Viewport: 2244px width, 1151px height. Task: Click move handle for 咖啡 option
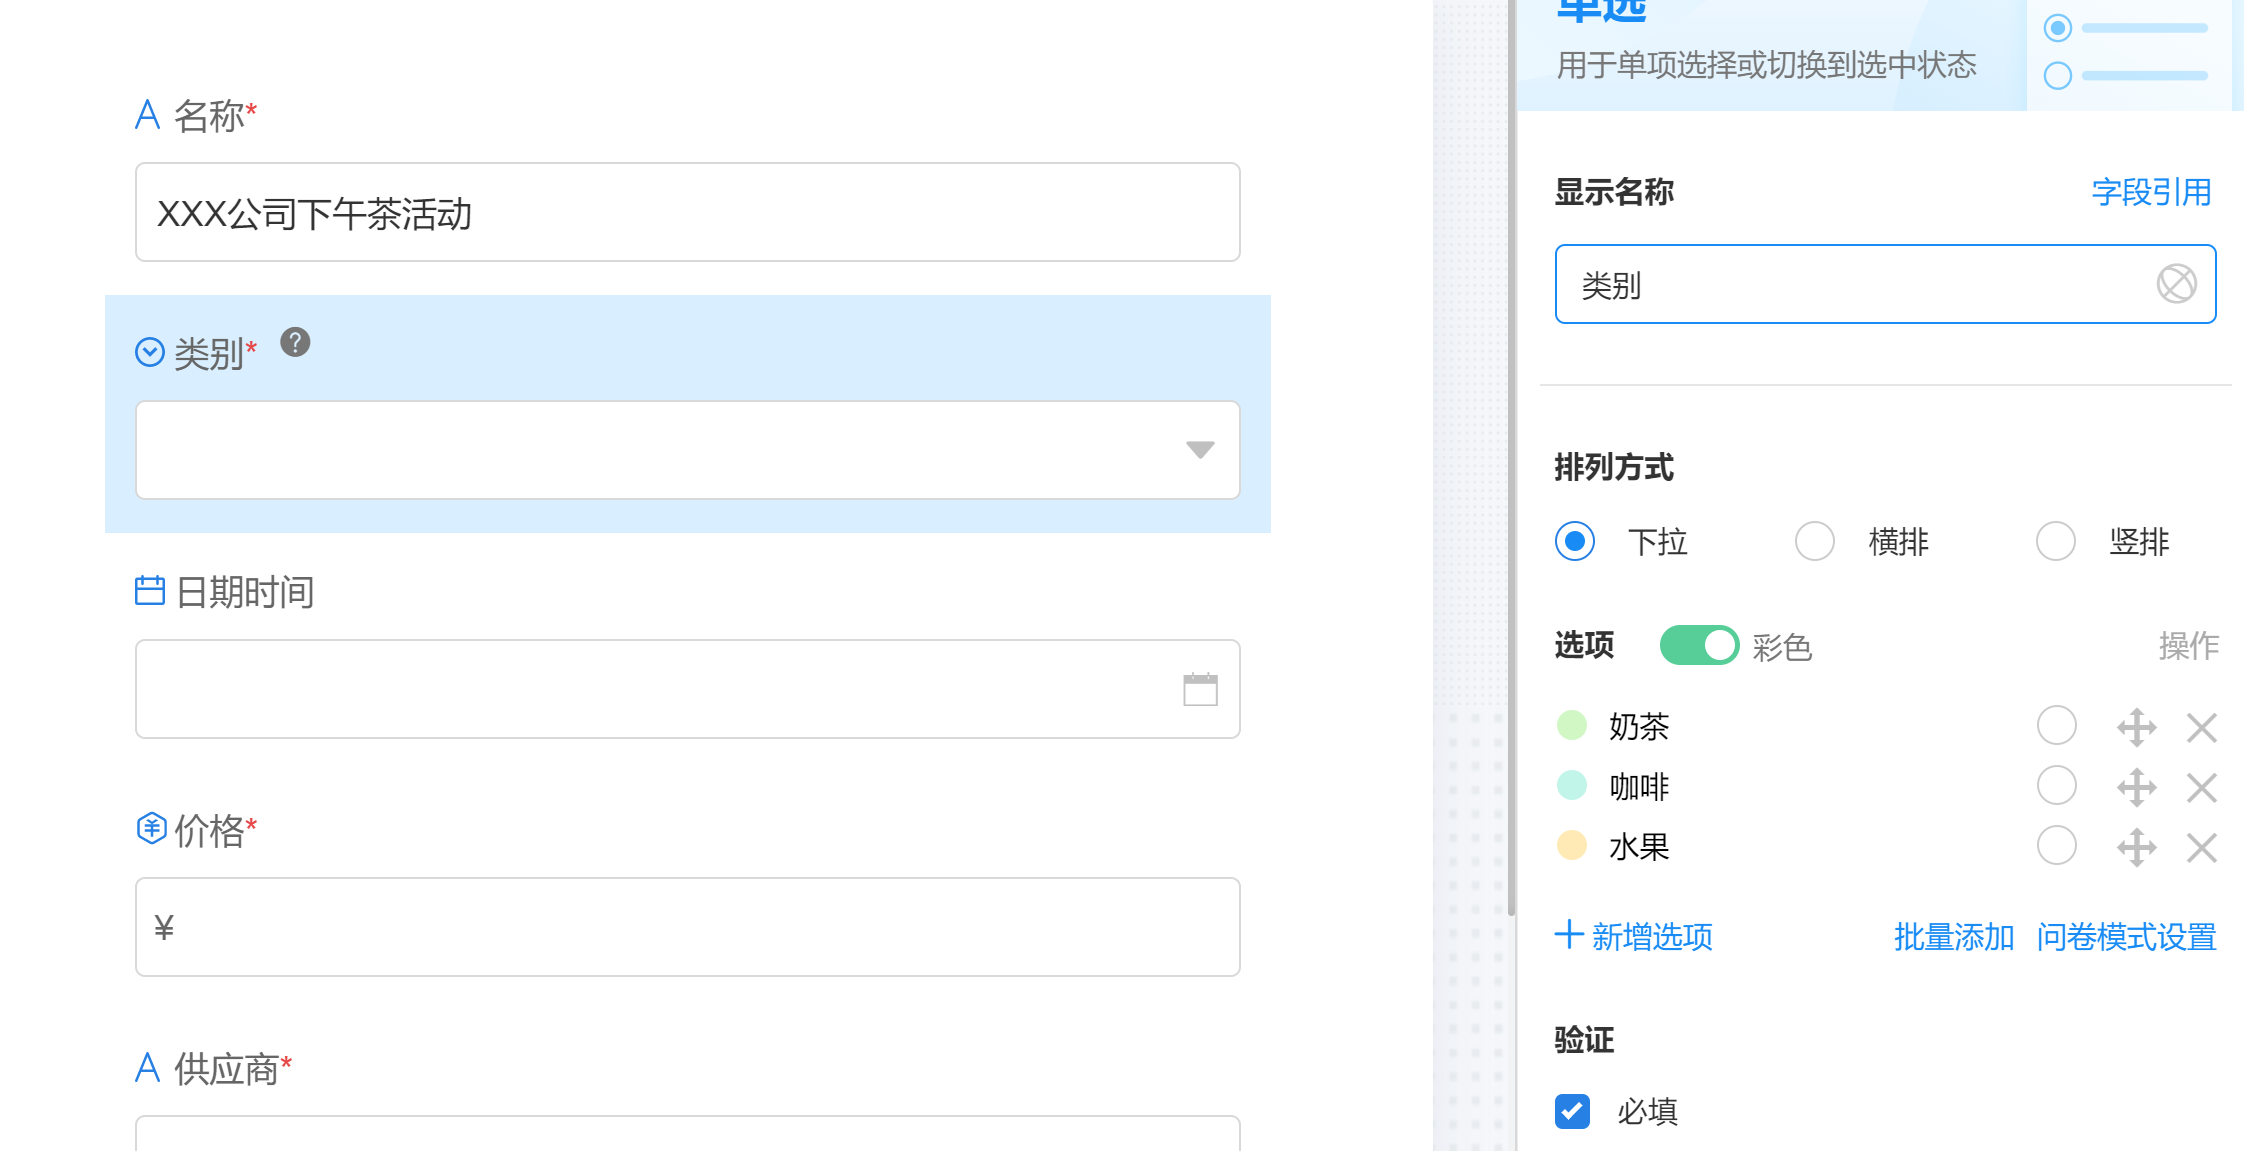coord(2136,788)
